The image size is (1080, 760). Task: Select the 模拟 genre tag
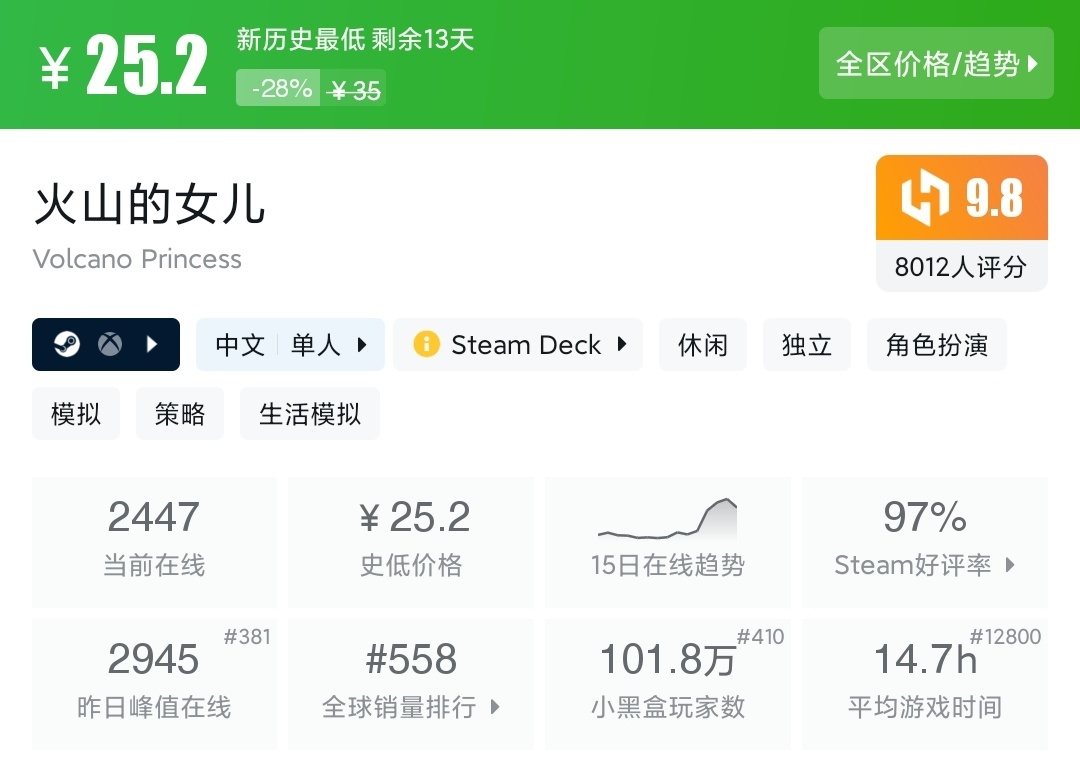pos(76,414)
